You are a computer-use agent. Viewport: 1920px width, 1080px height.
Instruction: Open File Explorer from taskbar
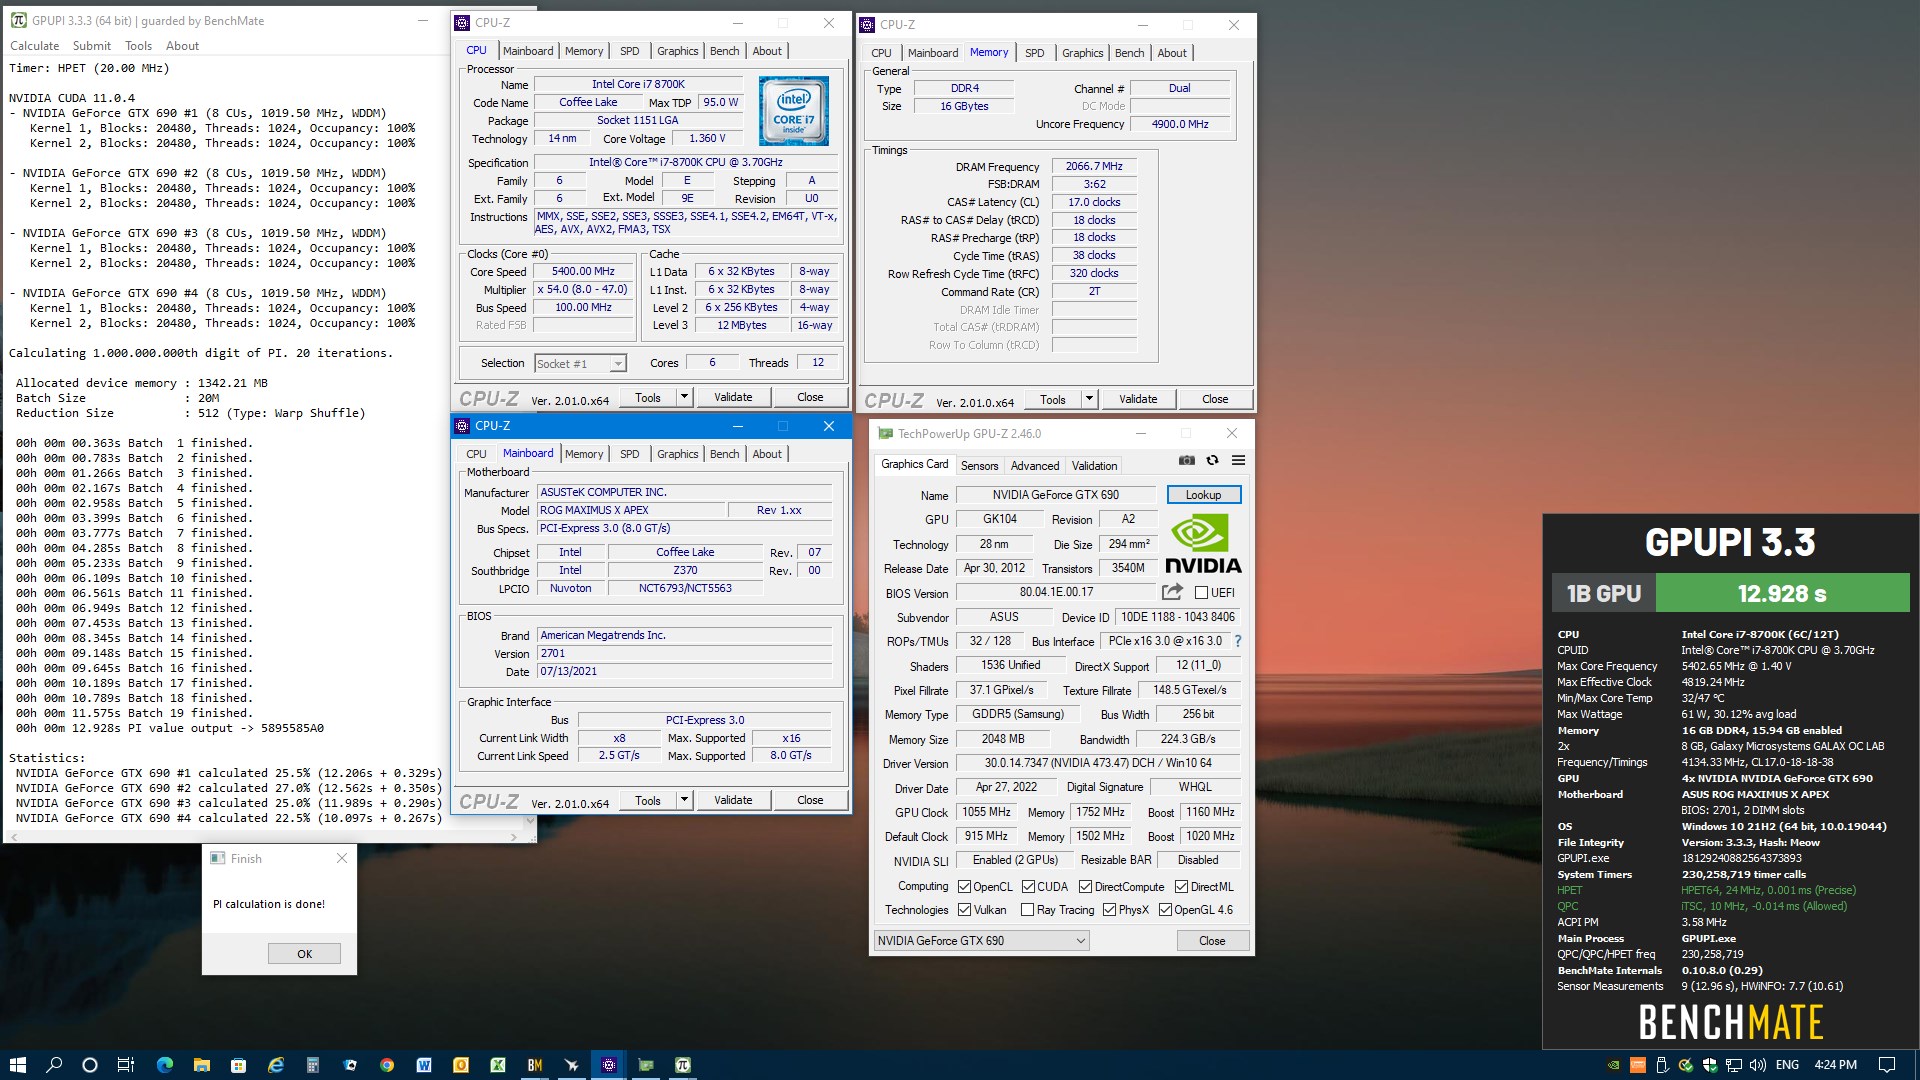tap(201, 1065)
